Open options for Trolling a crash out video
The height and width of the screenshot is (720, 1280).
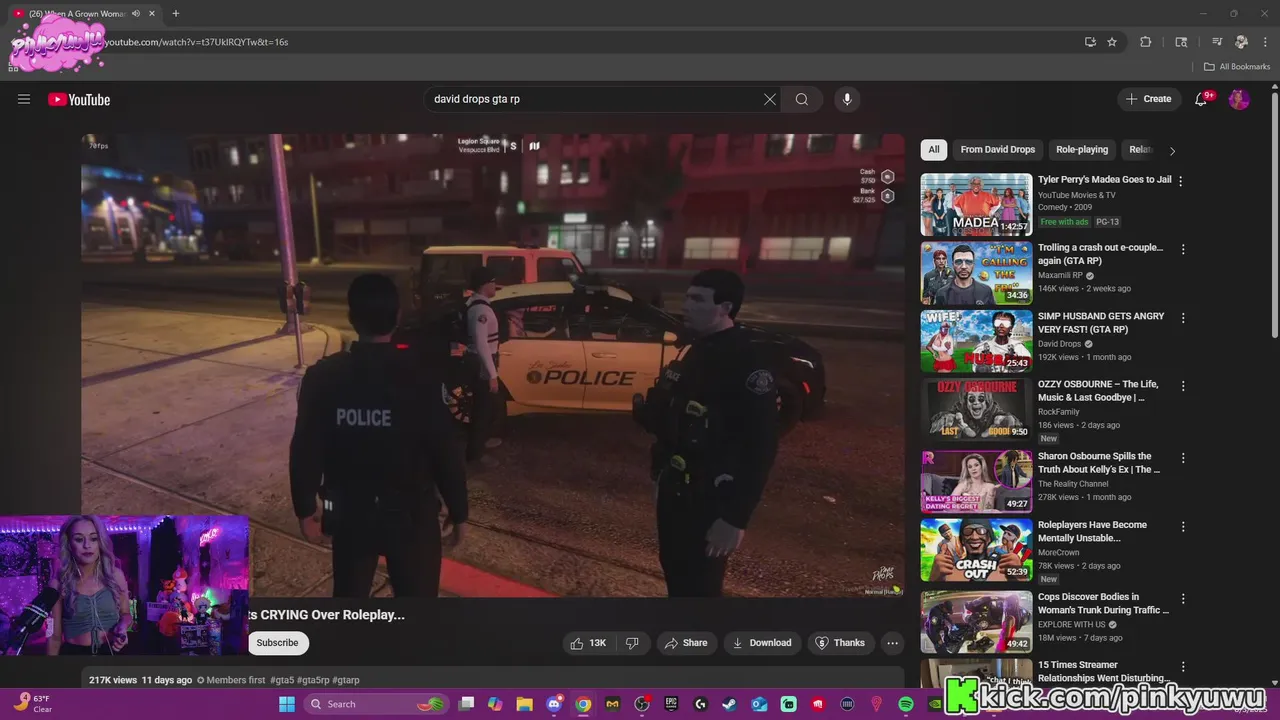coord(1183,249)
